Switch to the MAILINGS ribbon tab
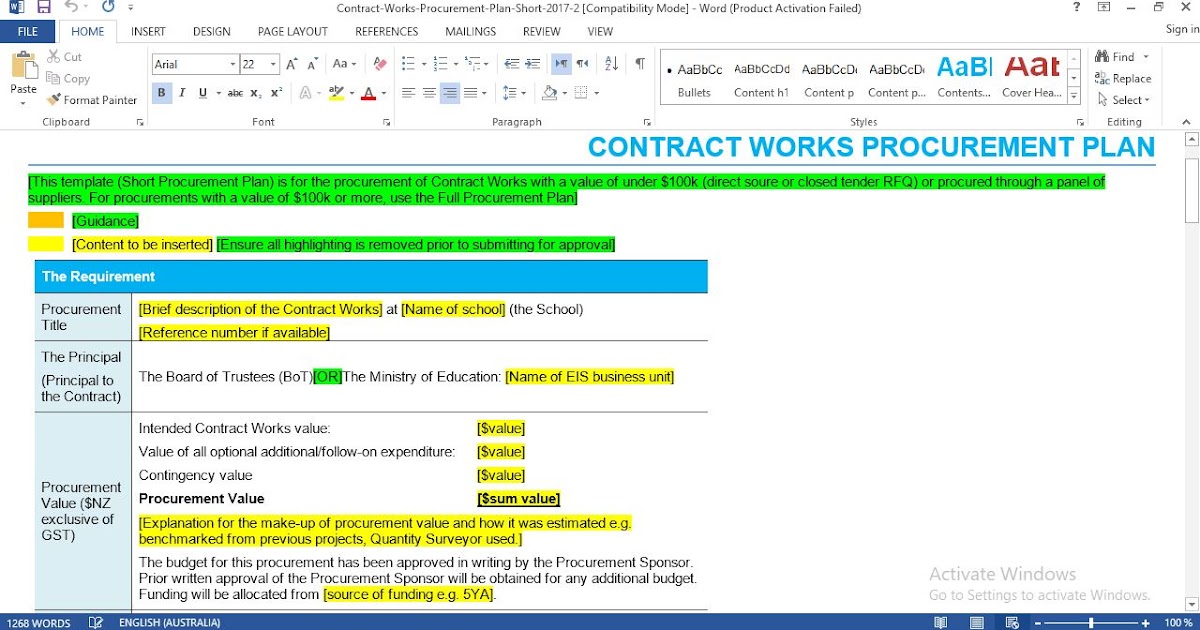The width and height of the screenshot is (1200, 630). pyautogui.click(x=469, y=31)
